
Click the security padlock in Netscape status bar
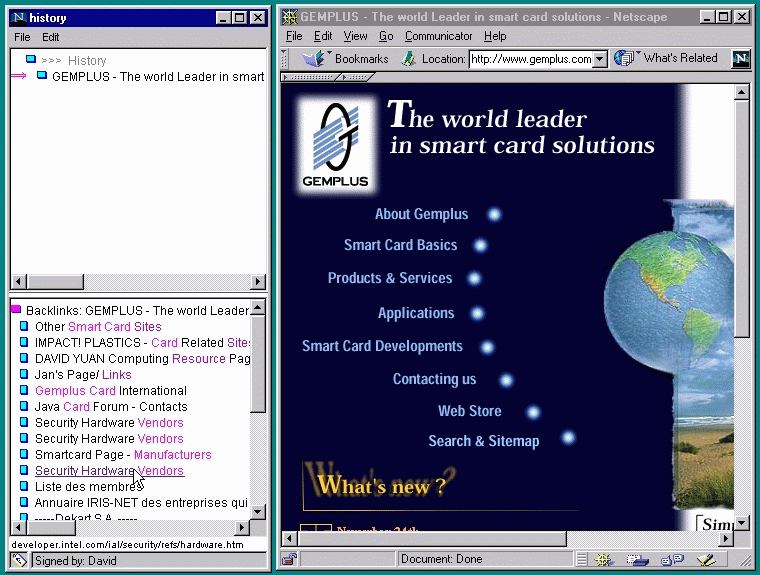click(289, 559)
